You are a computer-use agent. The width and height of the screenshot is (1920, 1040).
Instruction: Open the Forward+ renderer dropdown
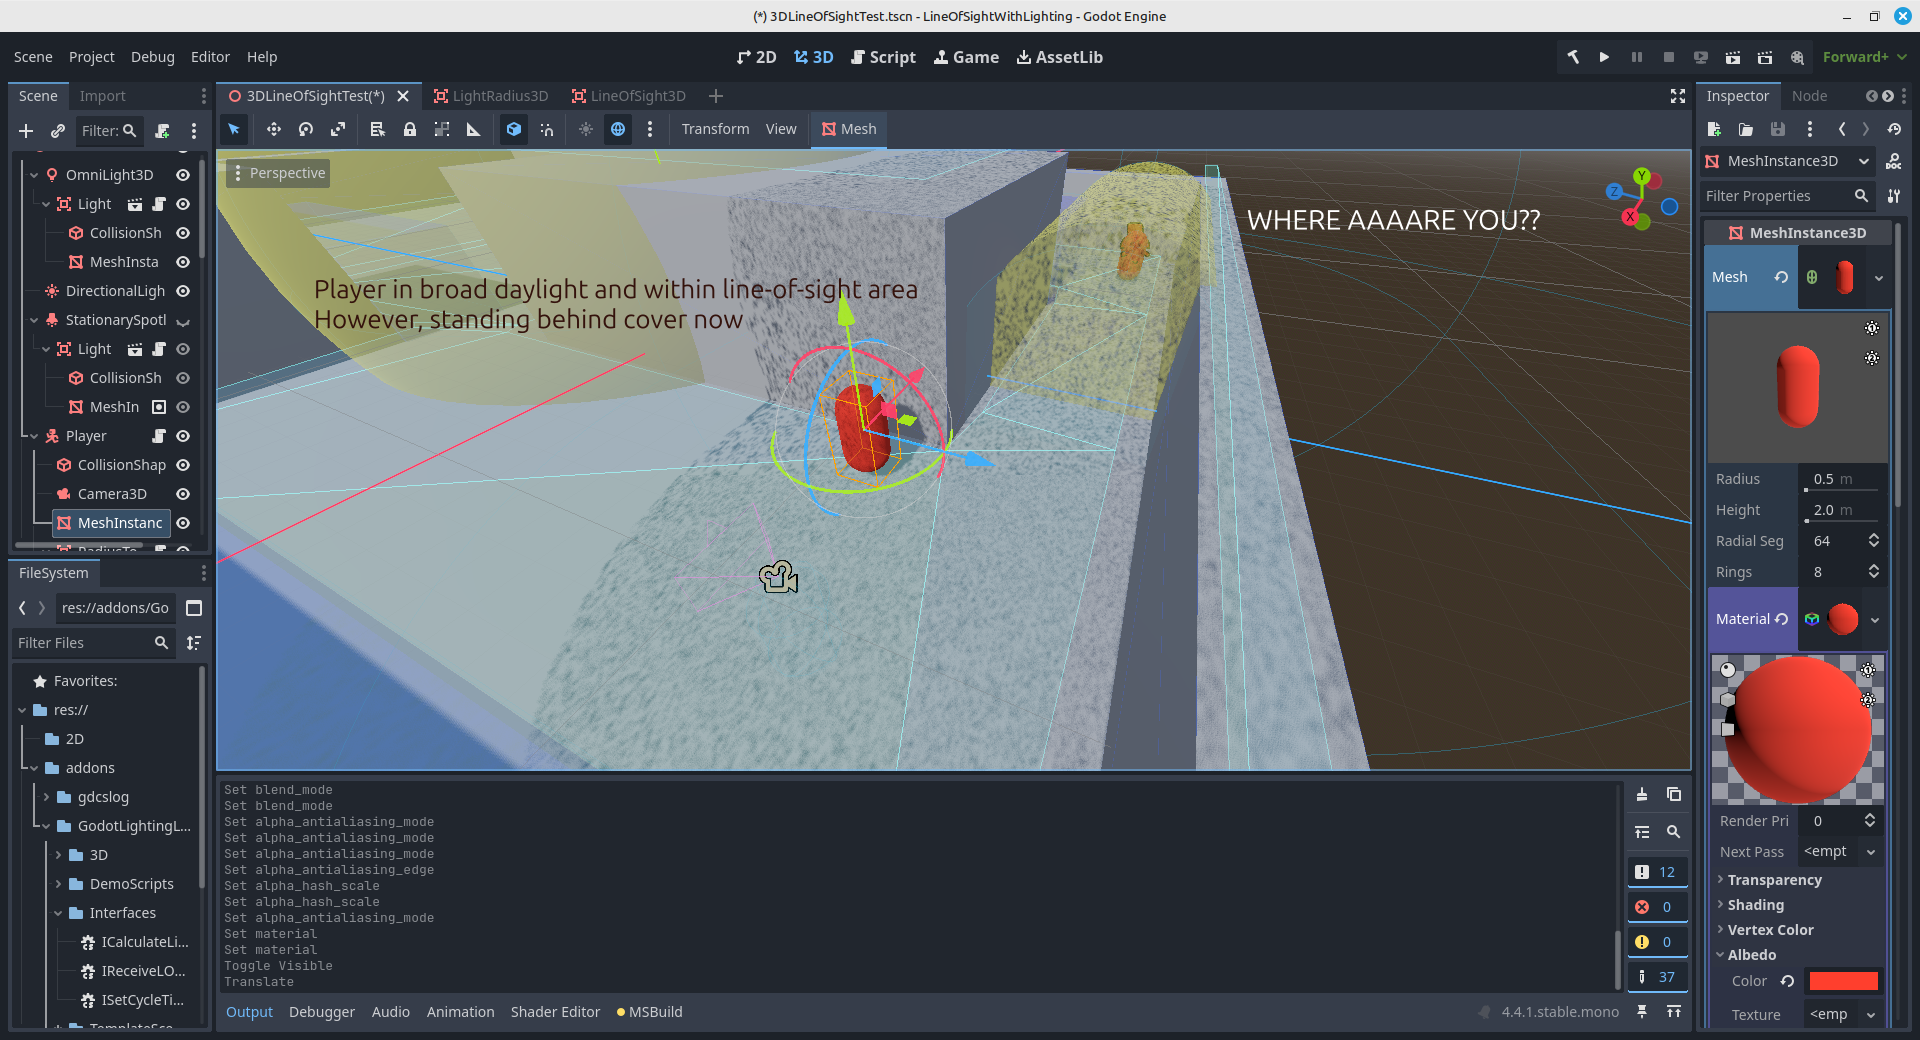click(x=1864, y=57)
